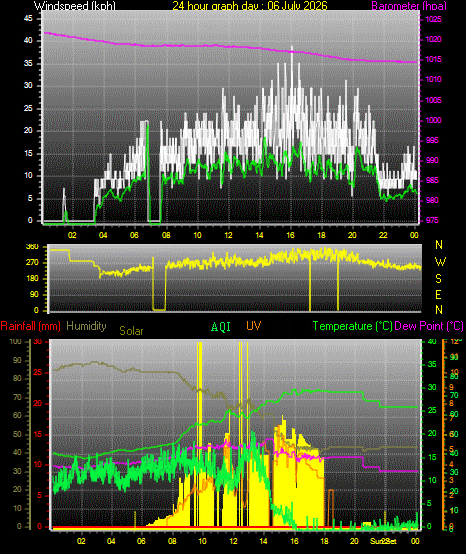
Task: Click the Barometer (hpa) legend label
Action: point(409,6)
